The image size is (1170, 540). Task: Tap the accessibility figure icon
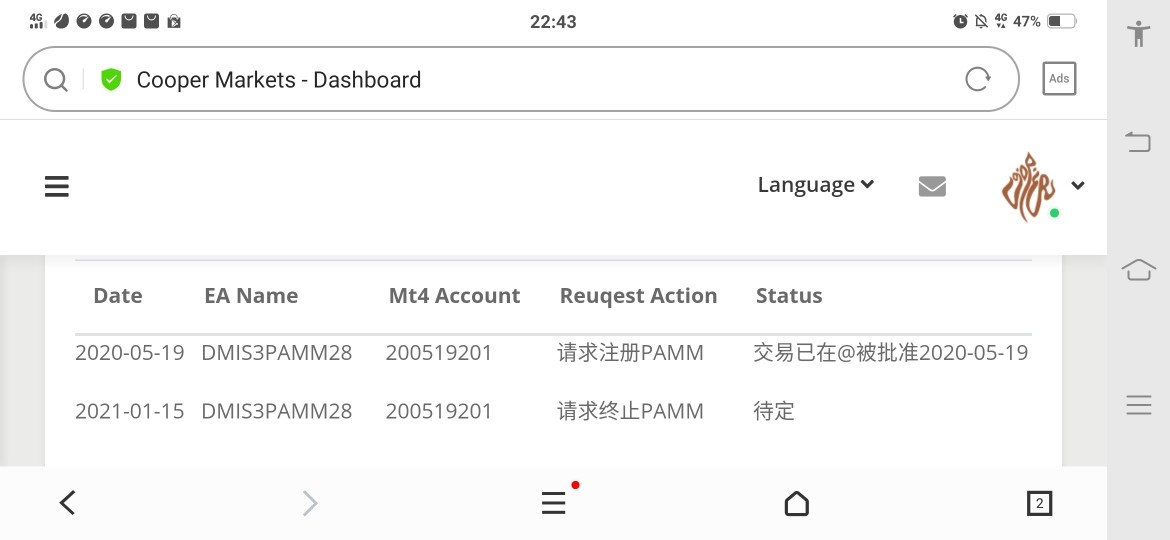coord(1138,33)
